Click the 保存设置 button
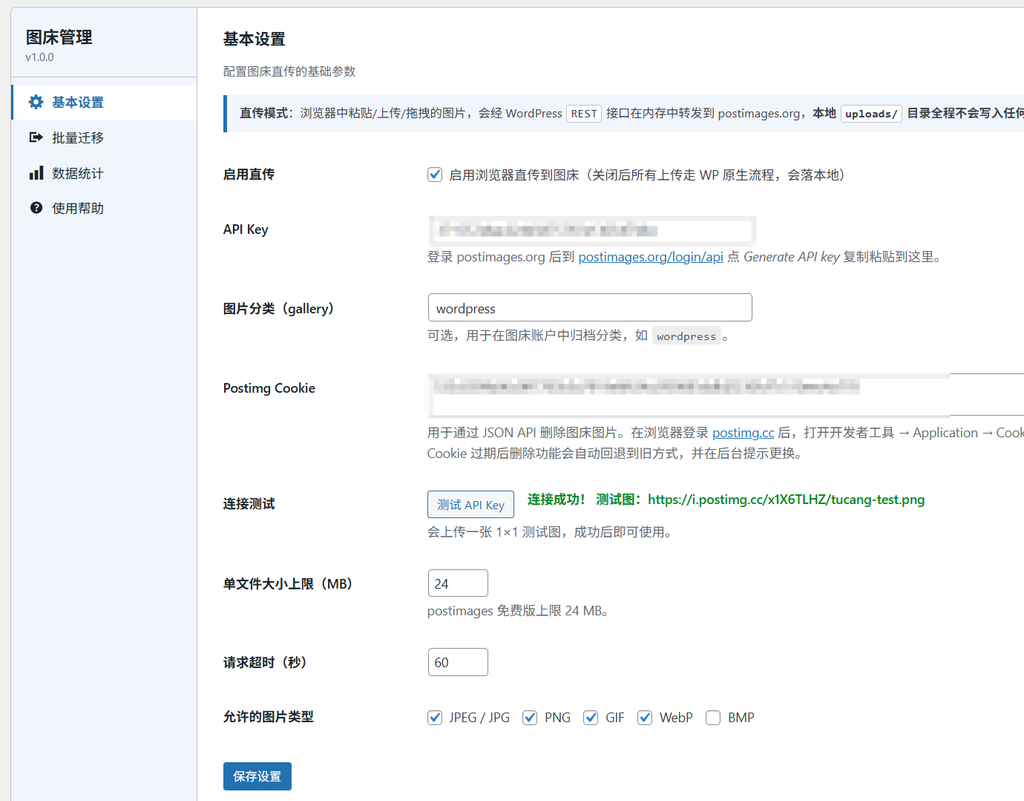 [257, 776]
